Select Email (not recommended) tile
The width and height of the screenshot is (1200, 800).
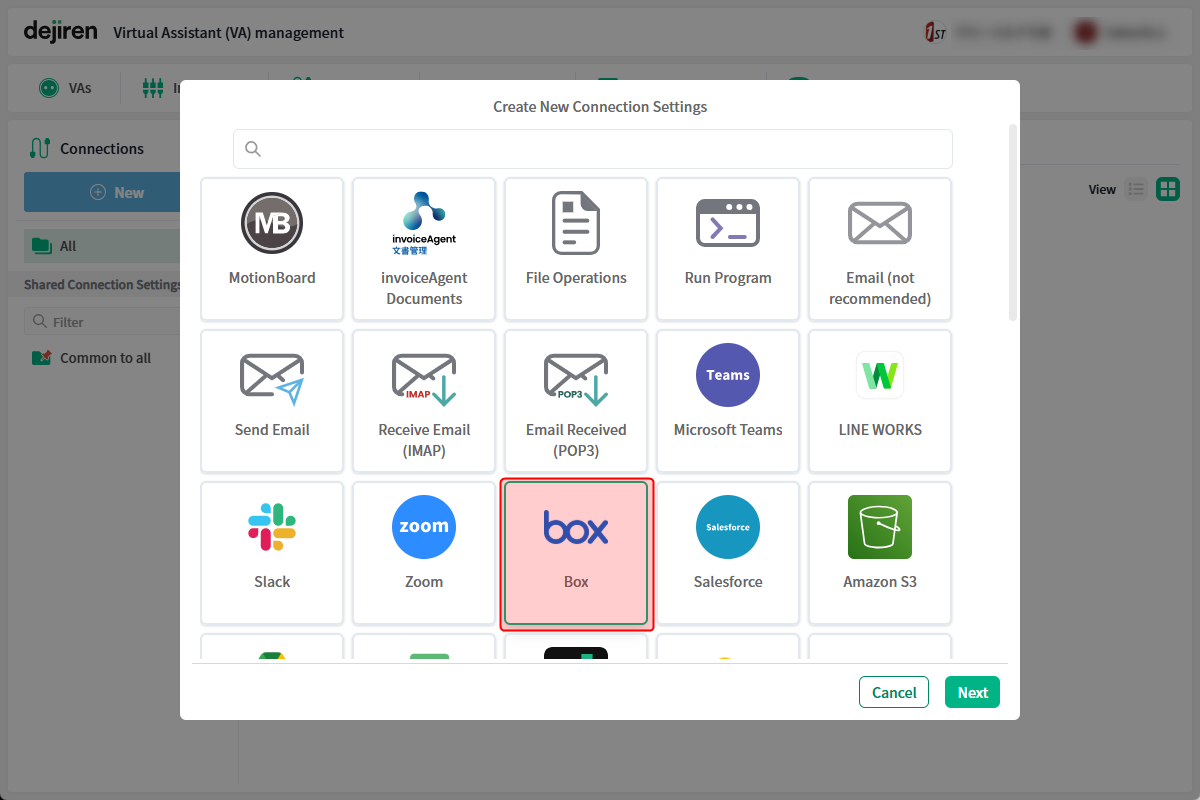tap(880, 249)
